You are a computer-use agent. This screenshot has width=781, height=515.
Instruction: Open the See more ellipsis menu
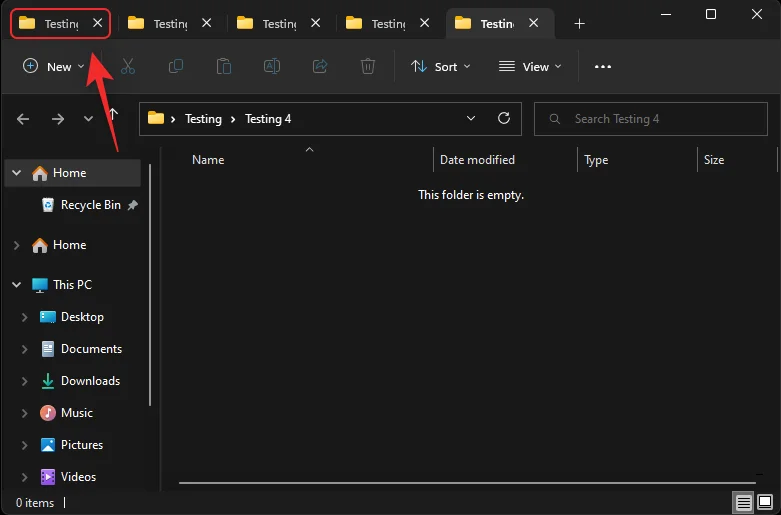point(602,66)
